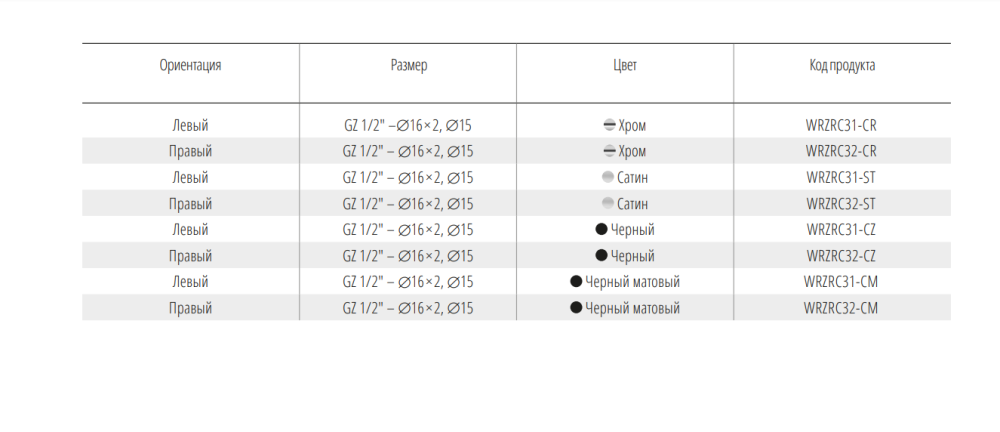The height and width of the screenshot is (432, 1000).
Task: Click the Черный матовый label in the WRZRC31-CM row
Action: click(632, 282)
